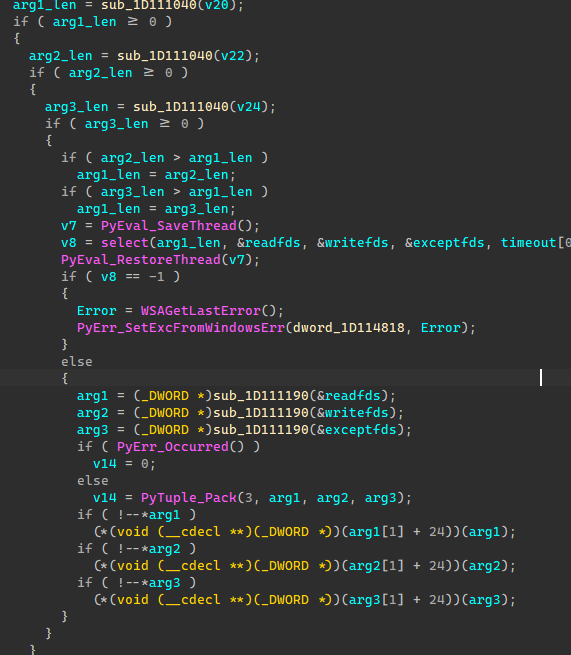Image resolution: width=571 pixels, height=655 pixels.
Task: Click _DWORD cast on the 'arg1 =' assignment line
Action: pyautogui.click(x=165, y=396)
